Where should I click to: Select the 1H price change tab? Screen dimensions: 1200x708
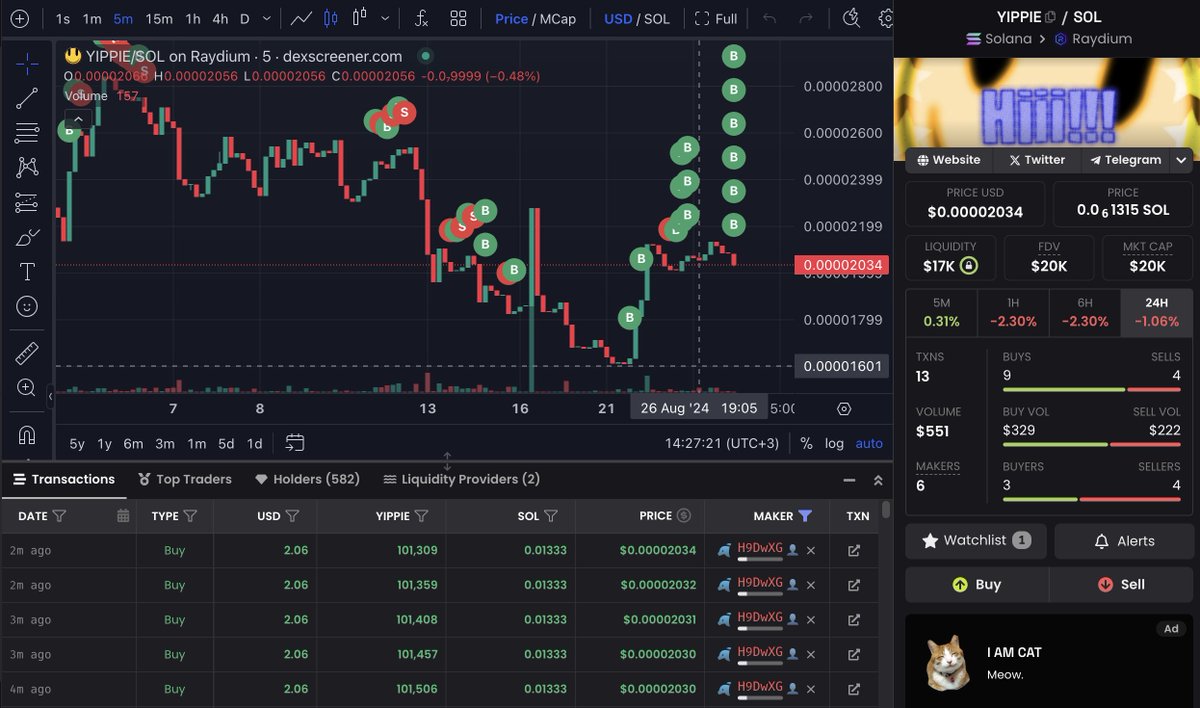coord(1013,312)
